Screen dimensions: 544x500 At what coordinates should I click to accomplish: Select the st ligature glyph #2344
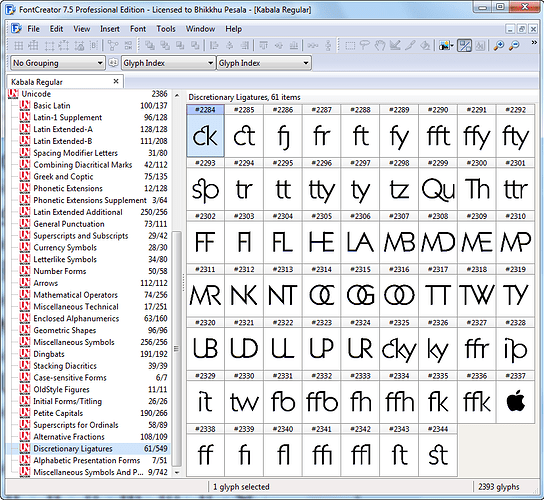point(438,451)
